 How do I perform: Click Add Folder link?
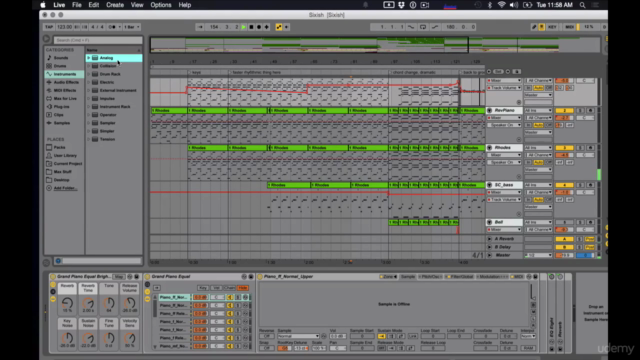pos(65,188)
